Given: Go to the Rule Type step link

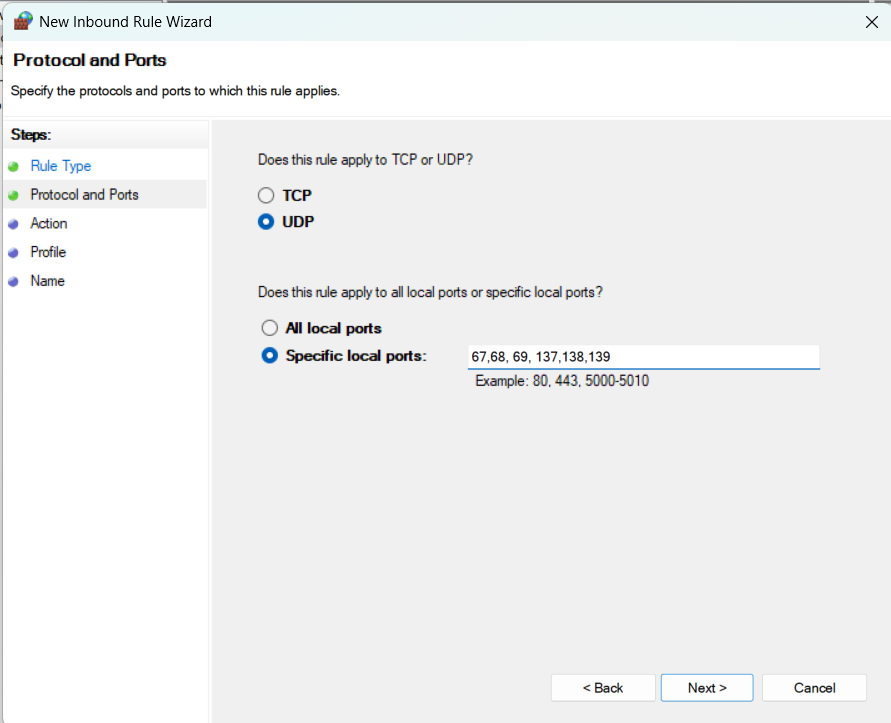Looking at the screenshot, I should (x=61, y=166).
